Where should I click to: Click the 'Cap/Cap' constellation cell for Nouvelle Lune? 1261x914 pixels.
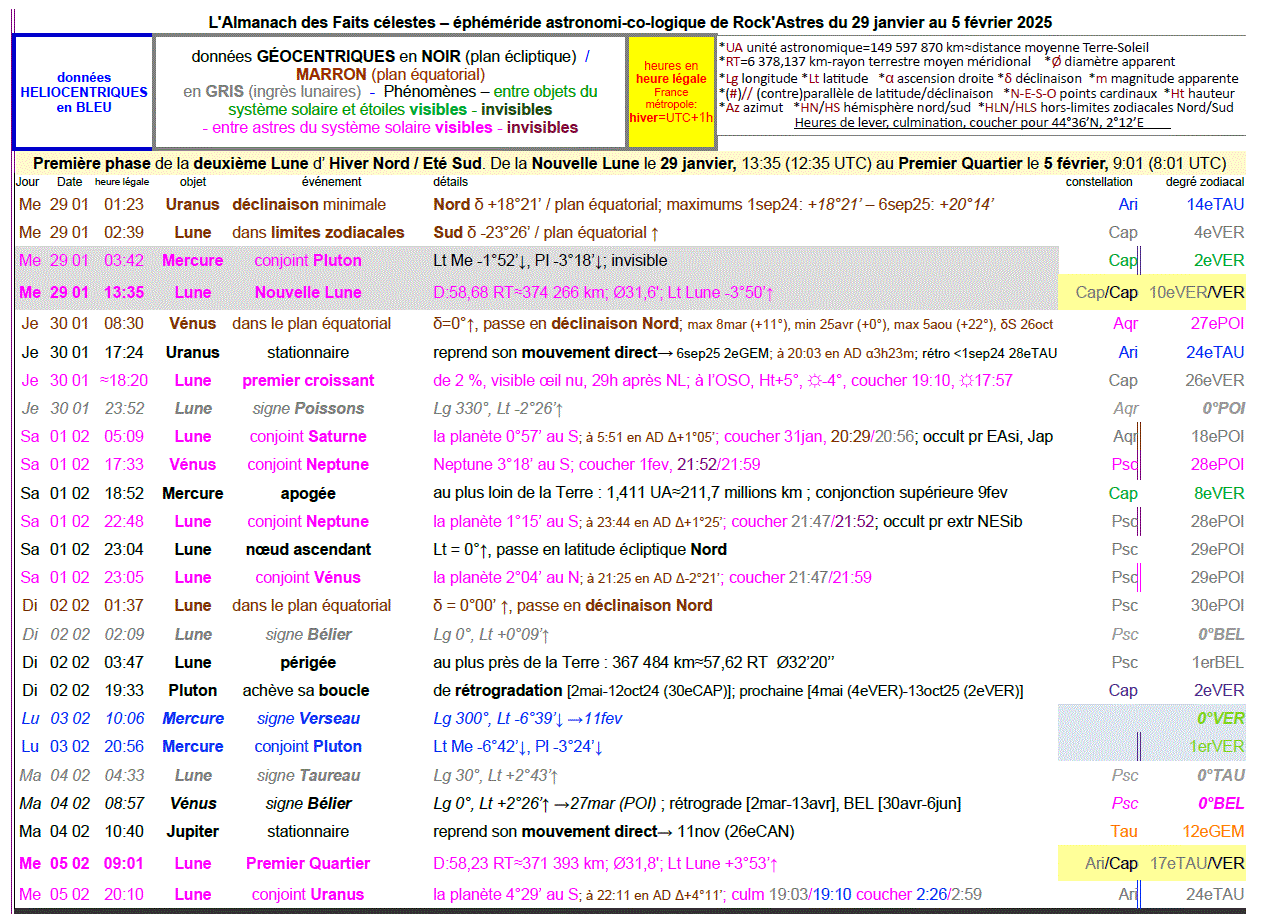(x=1106, y=292)
